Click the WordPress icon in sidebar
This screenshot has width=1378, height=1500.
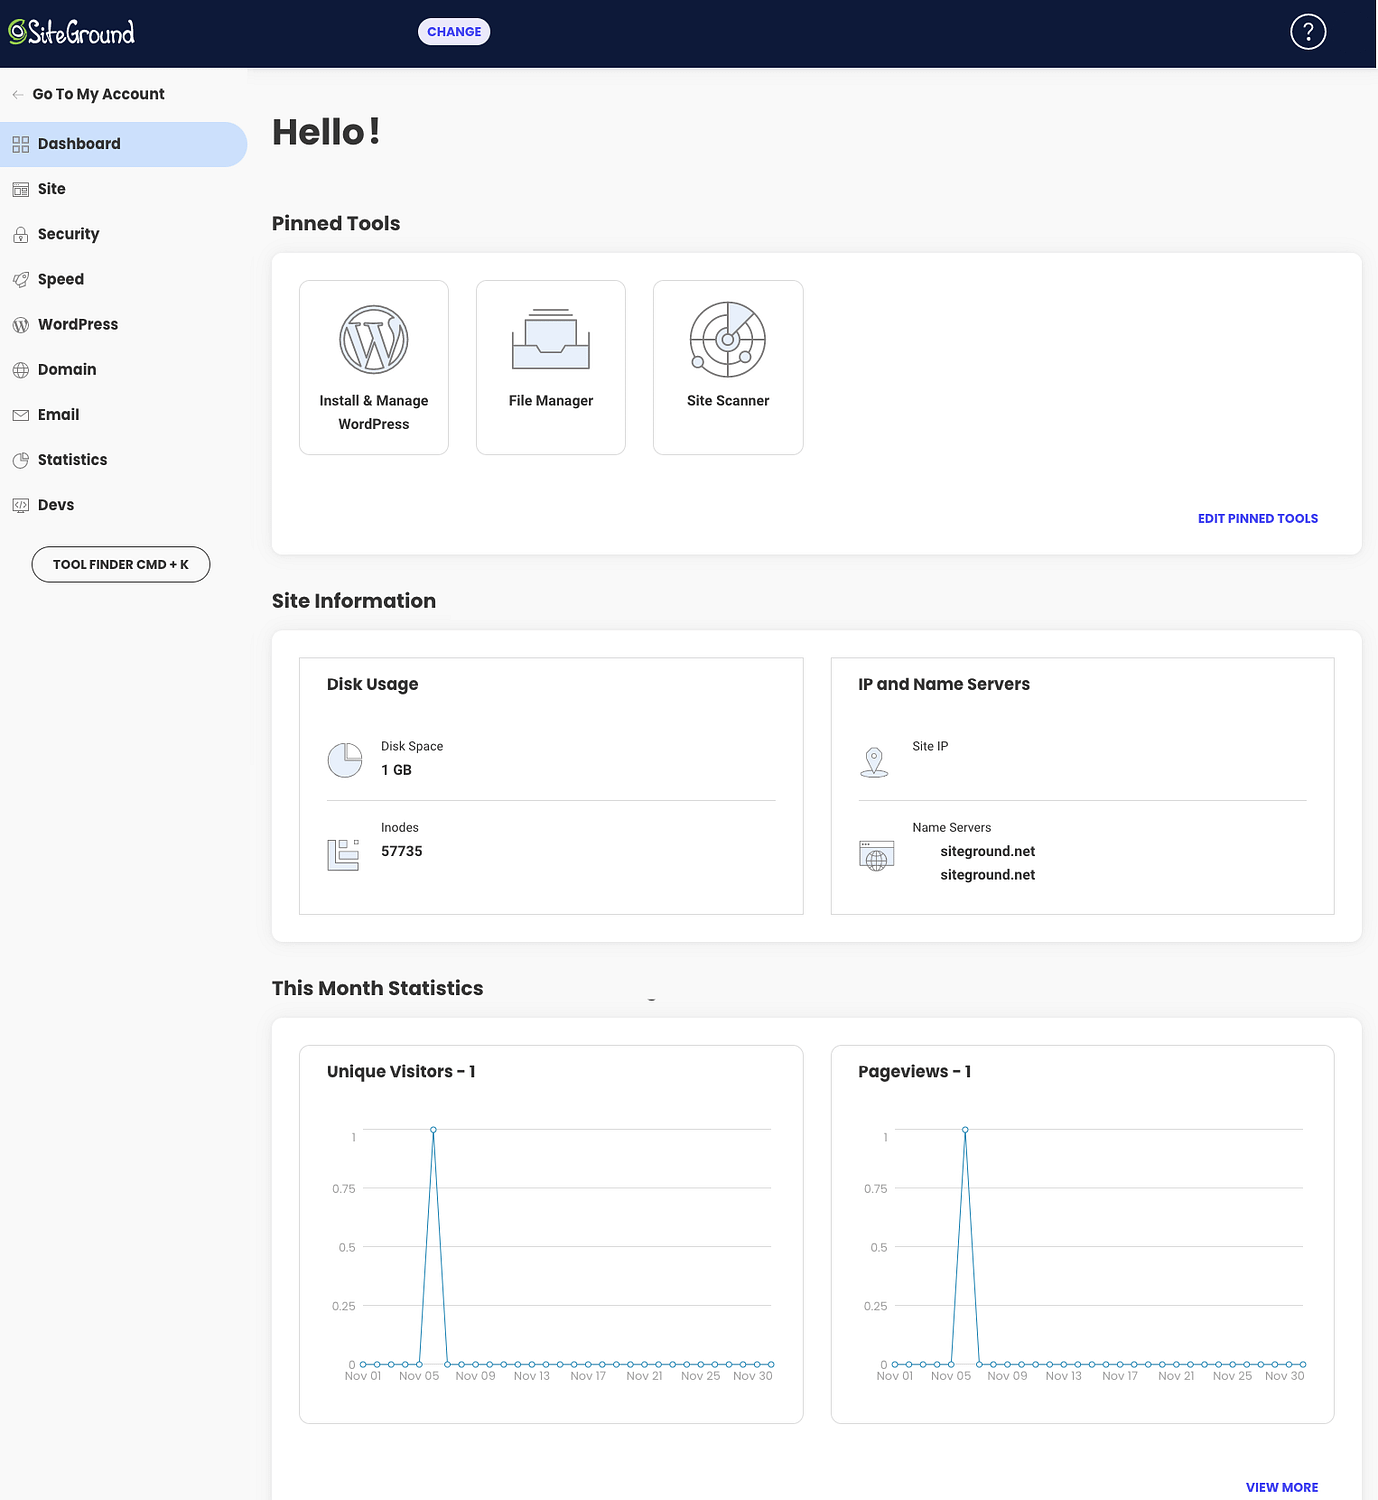tap(20, 325)
